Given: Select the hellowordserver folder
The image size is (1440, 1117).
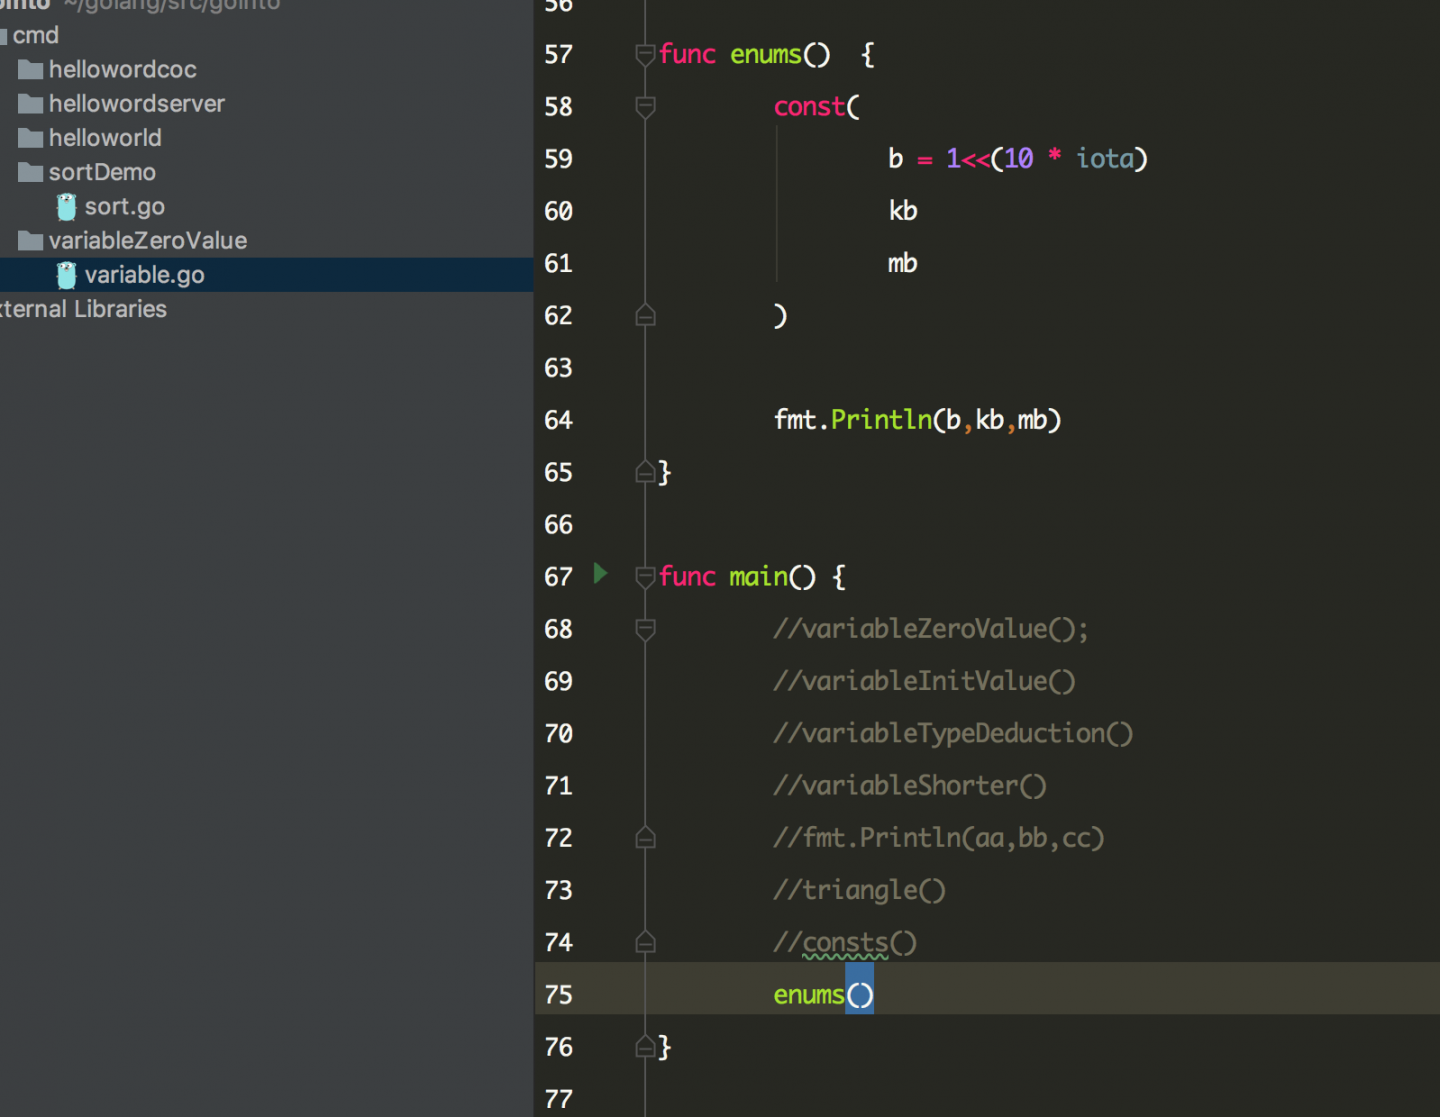Looking at the screenshot, I should (136, 104).
